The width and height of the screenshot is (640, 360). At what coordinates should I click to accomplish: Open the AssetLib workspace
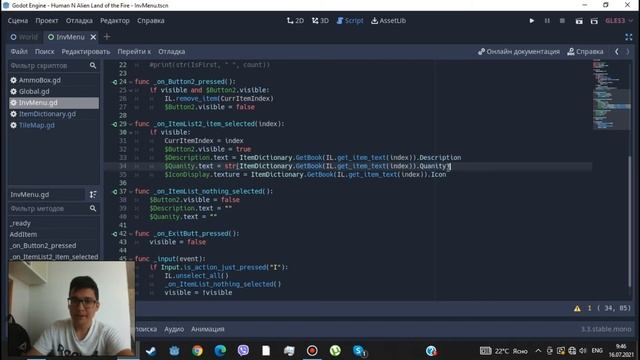(389, 20)
